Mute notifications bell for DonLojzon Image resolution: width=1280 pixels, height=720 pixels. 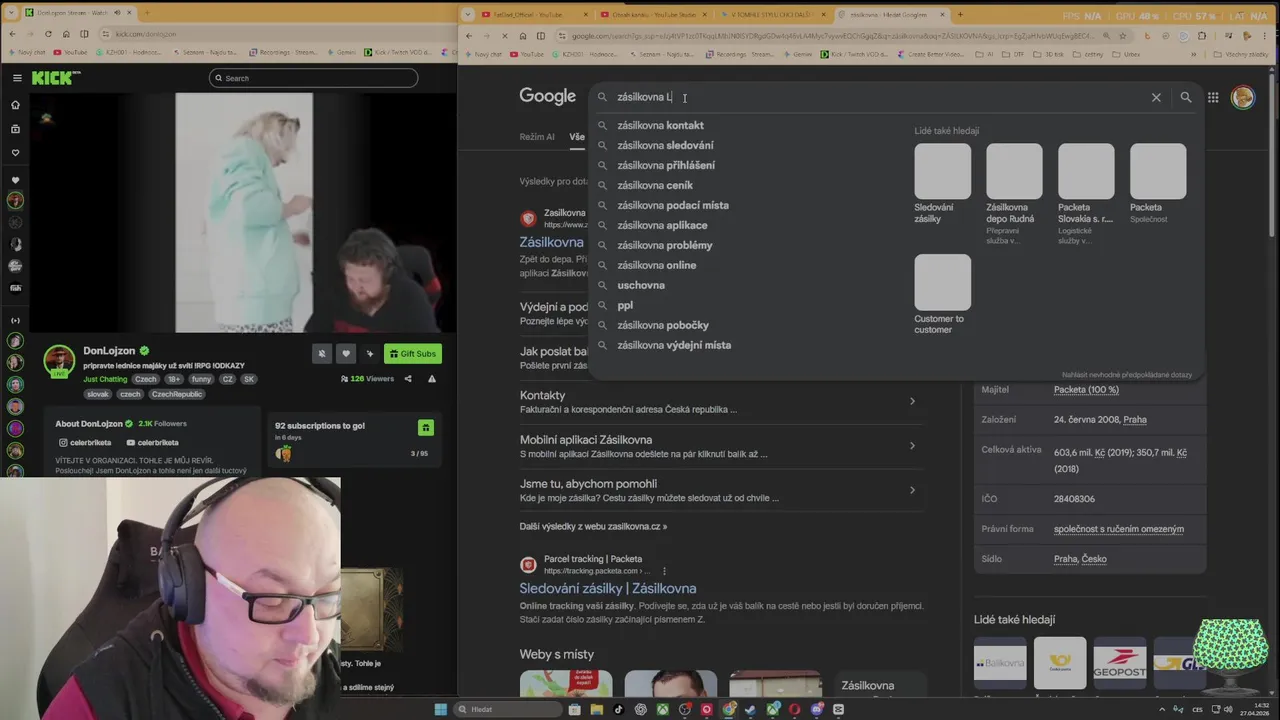(322, 353)
